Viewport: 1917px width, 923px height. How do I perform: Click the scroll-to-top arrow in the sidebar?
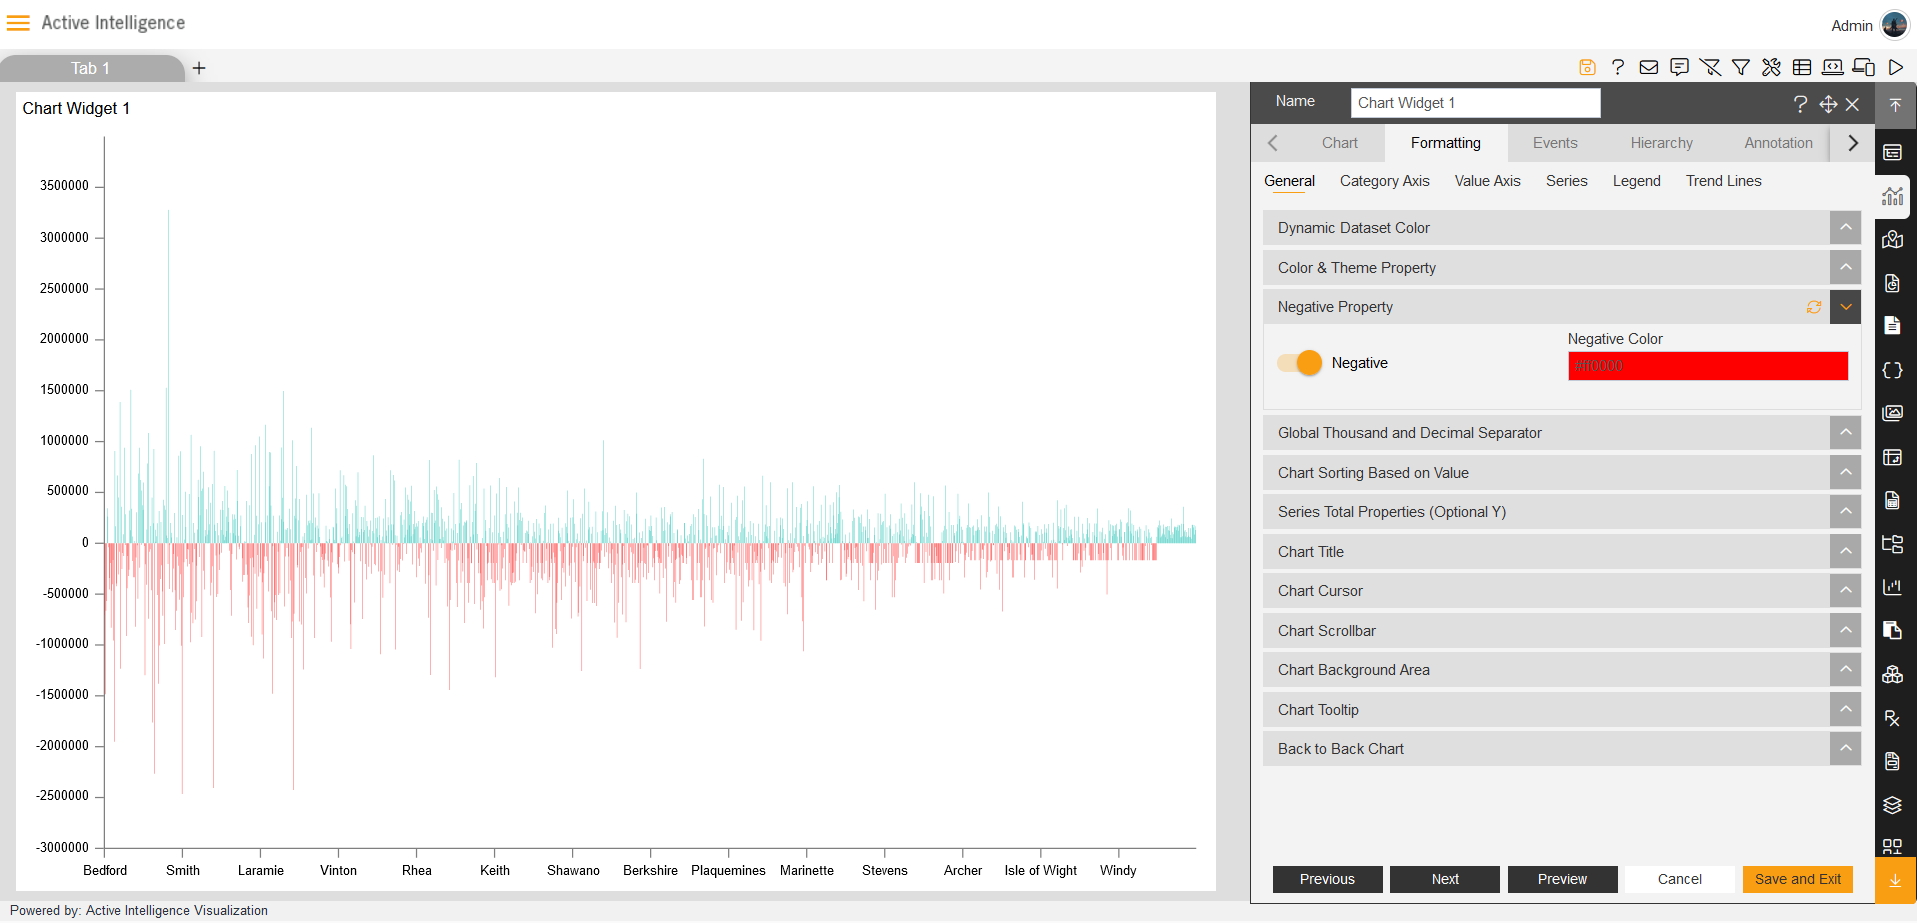pos(1895,105)
